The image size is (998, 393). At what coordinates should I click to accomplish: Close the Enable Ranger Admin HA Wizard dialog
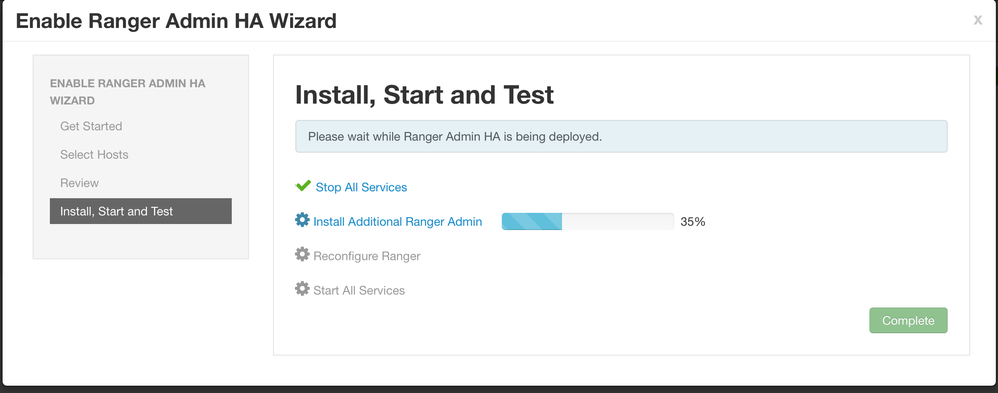pyautogui.click(x=978, y=20)
